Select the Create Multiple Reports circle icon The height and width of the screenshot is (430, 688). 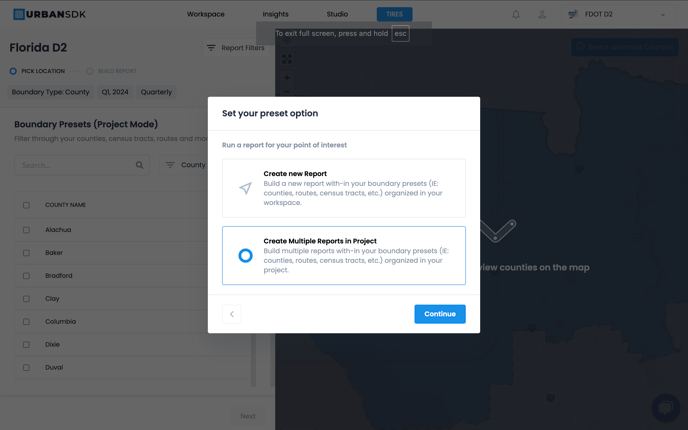click(x=245, y=256)
